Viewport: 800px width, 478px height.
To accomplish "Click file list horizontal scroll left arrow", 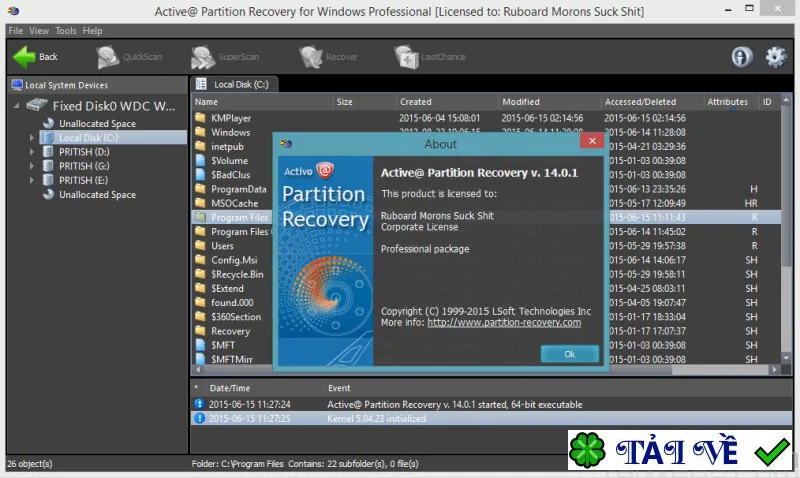I will click(197, 369).
